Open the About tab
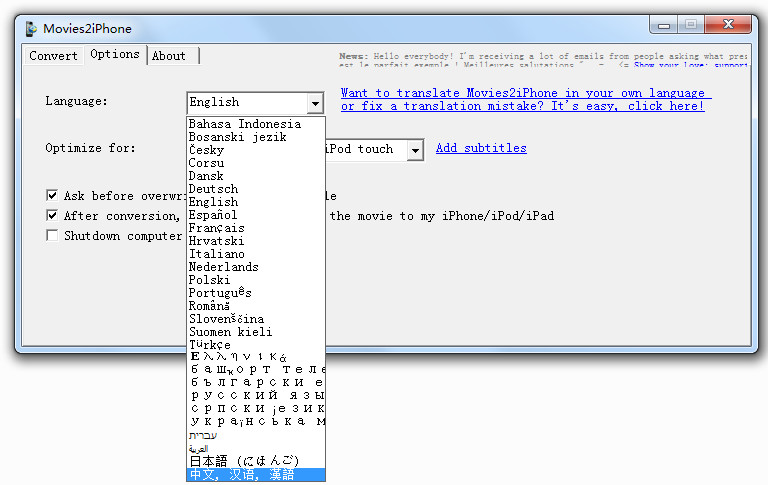 169,56
